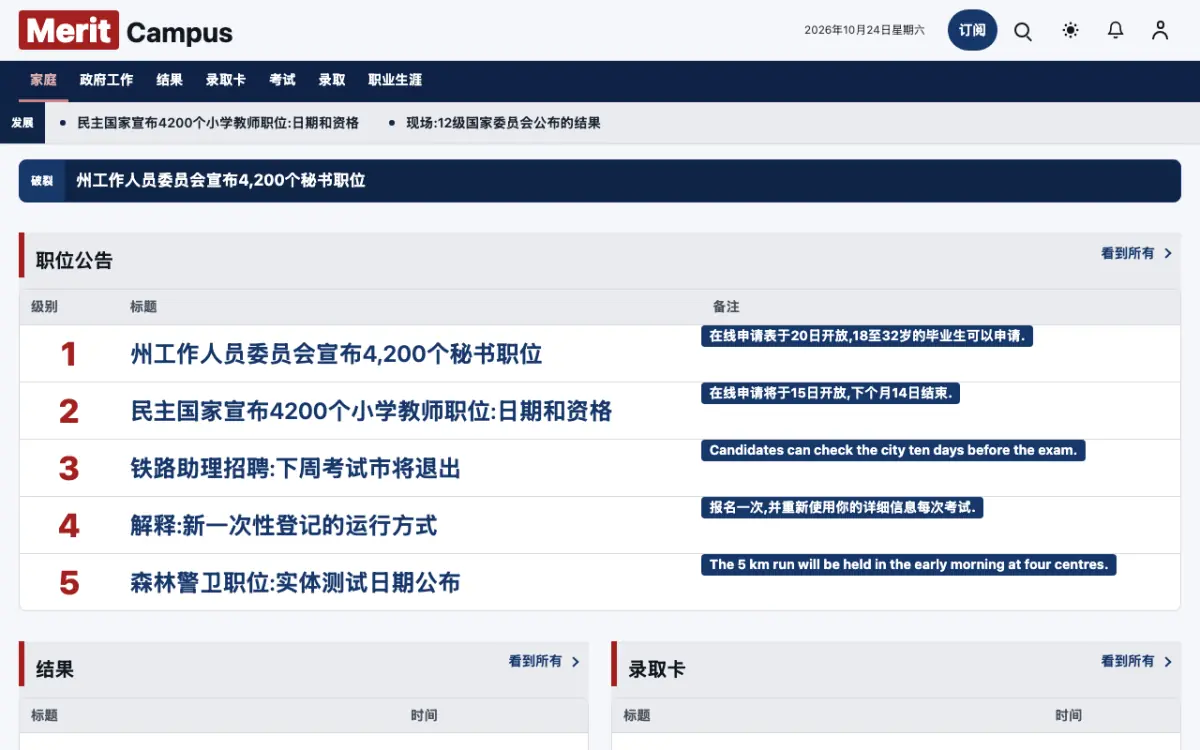Image resolution: width=1200 pixels, height=750 pixels.
Task: Select the 家庭 nav tab
Action: (43, 80)
